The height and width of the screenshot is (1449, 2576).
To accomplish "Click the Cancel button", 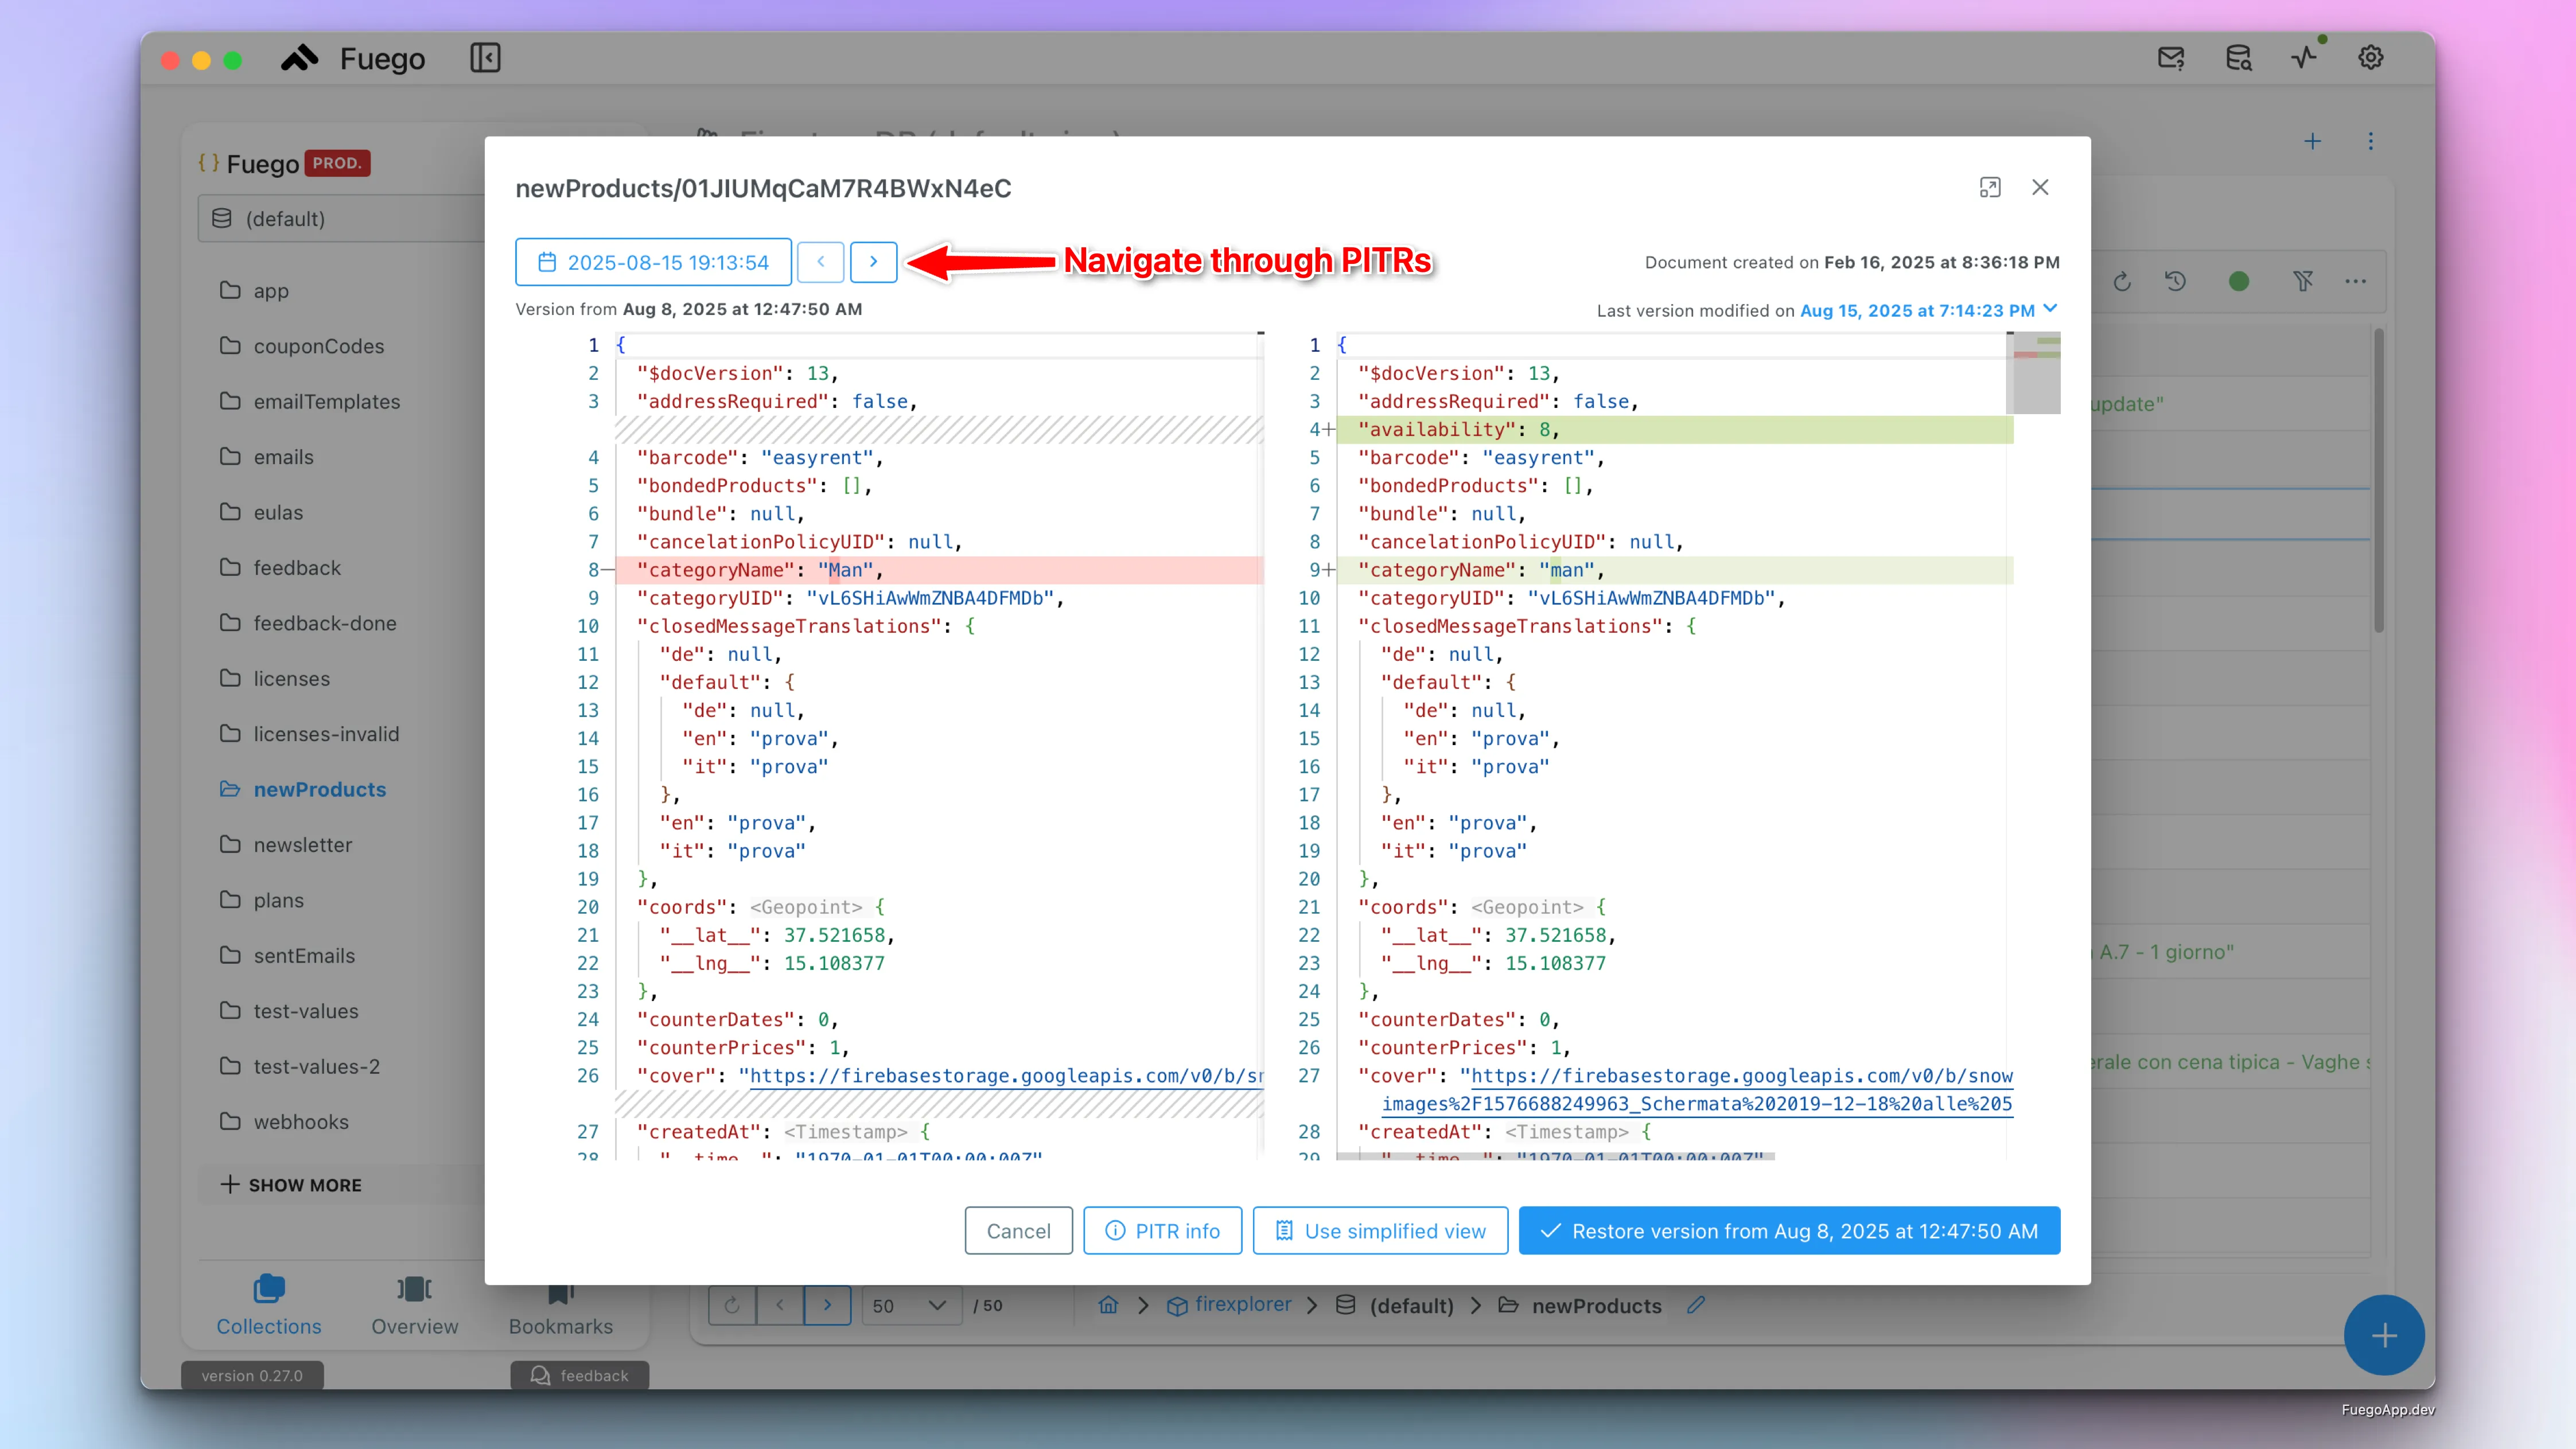I will 1018,1231.
